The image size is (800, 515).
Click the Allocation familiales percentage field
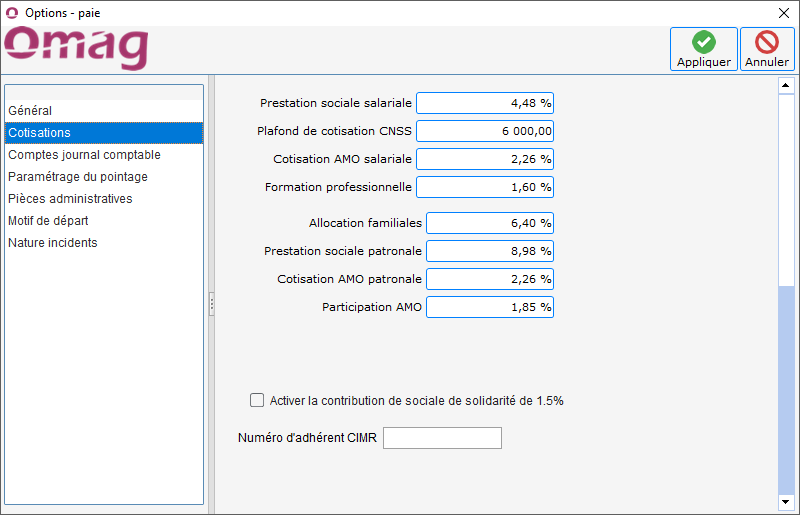point(490,223)
